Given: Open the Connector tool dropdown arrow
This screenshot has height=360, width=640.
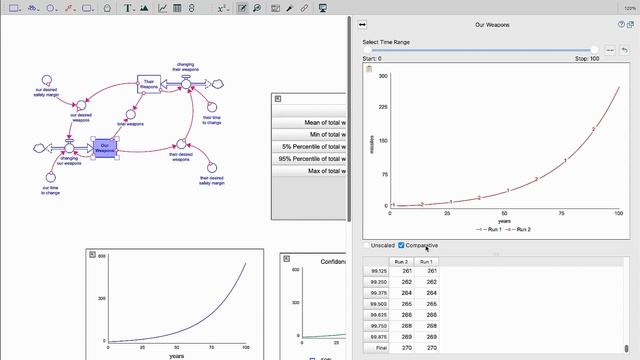Looking at the screenshot, I should 74,9.
